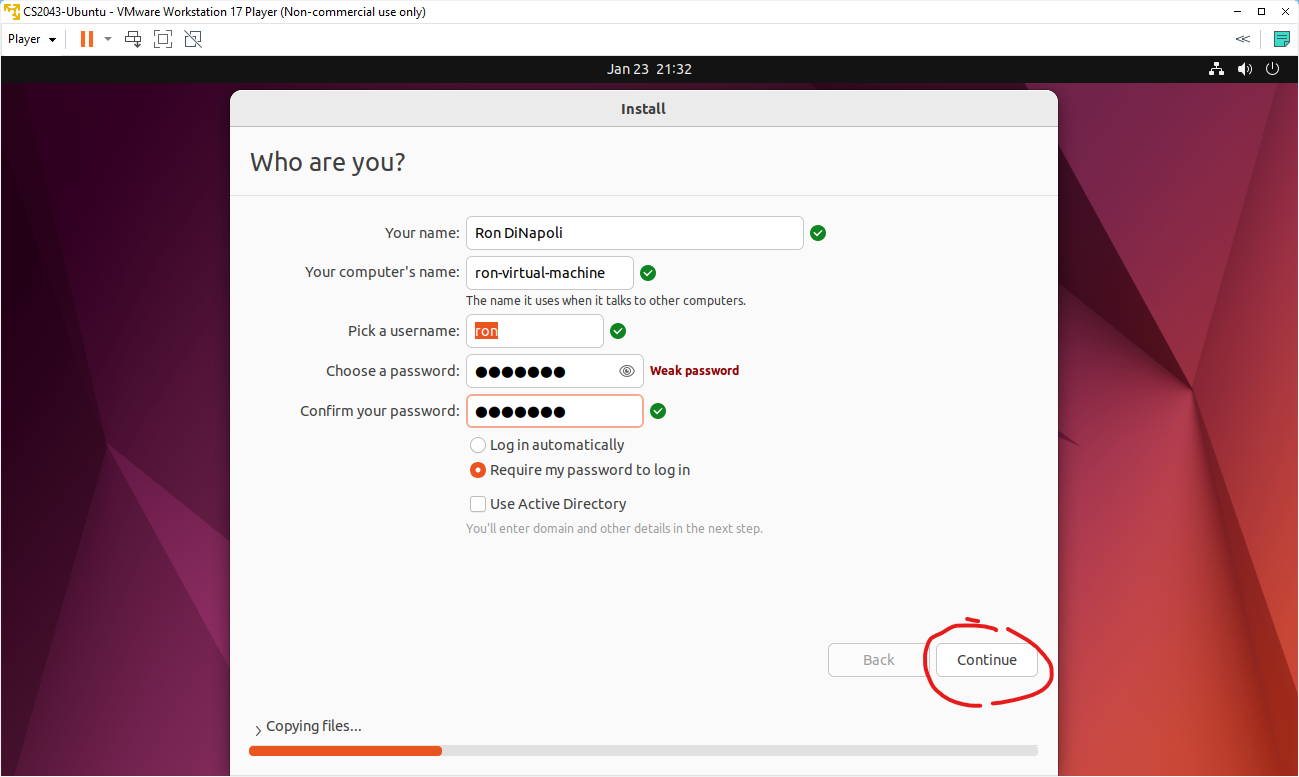Send Ctrl+Alt+Del to the guest OS

coord(132,38)
